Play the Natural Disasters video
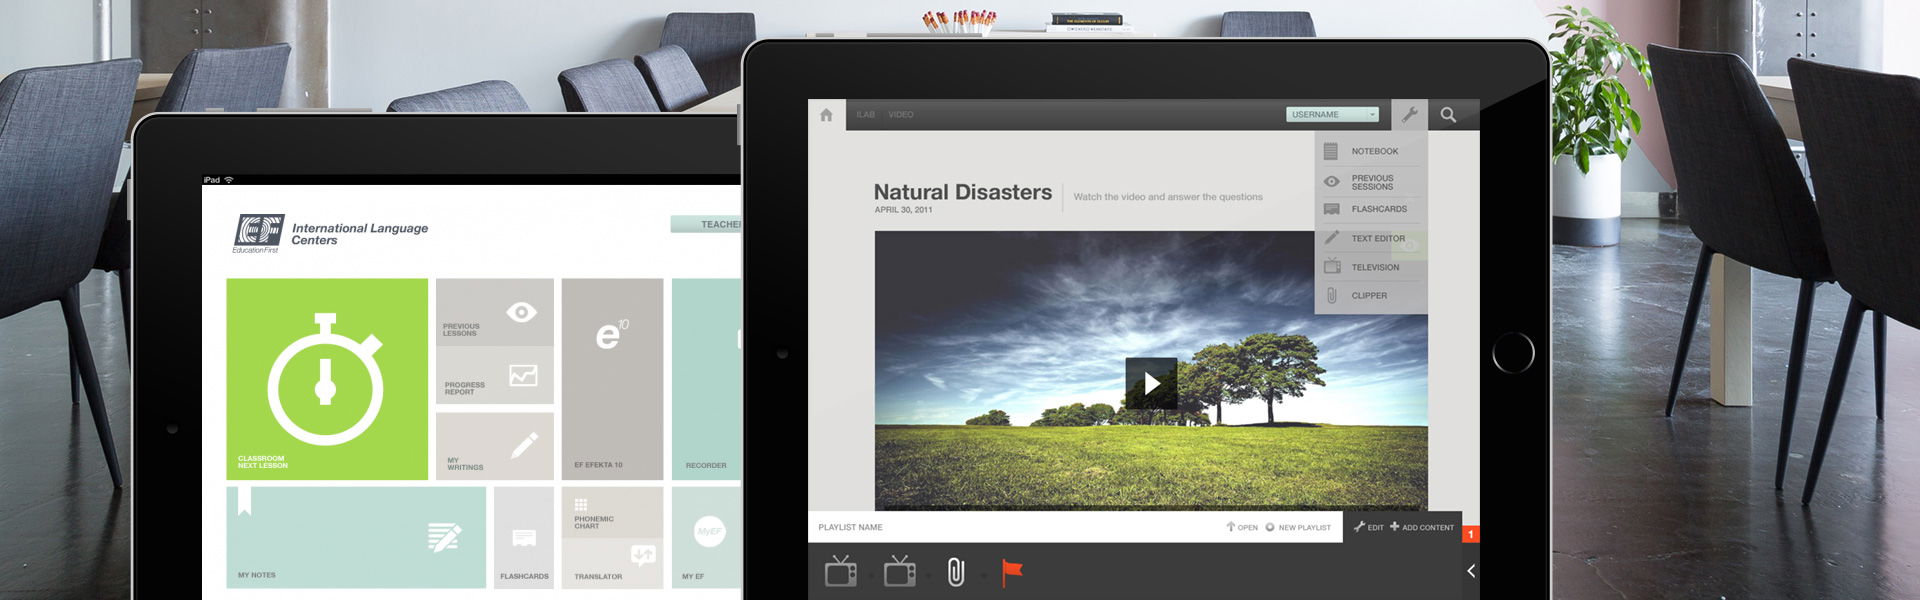 click(x=1151, y=383)
